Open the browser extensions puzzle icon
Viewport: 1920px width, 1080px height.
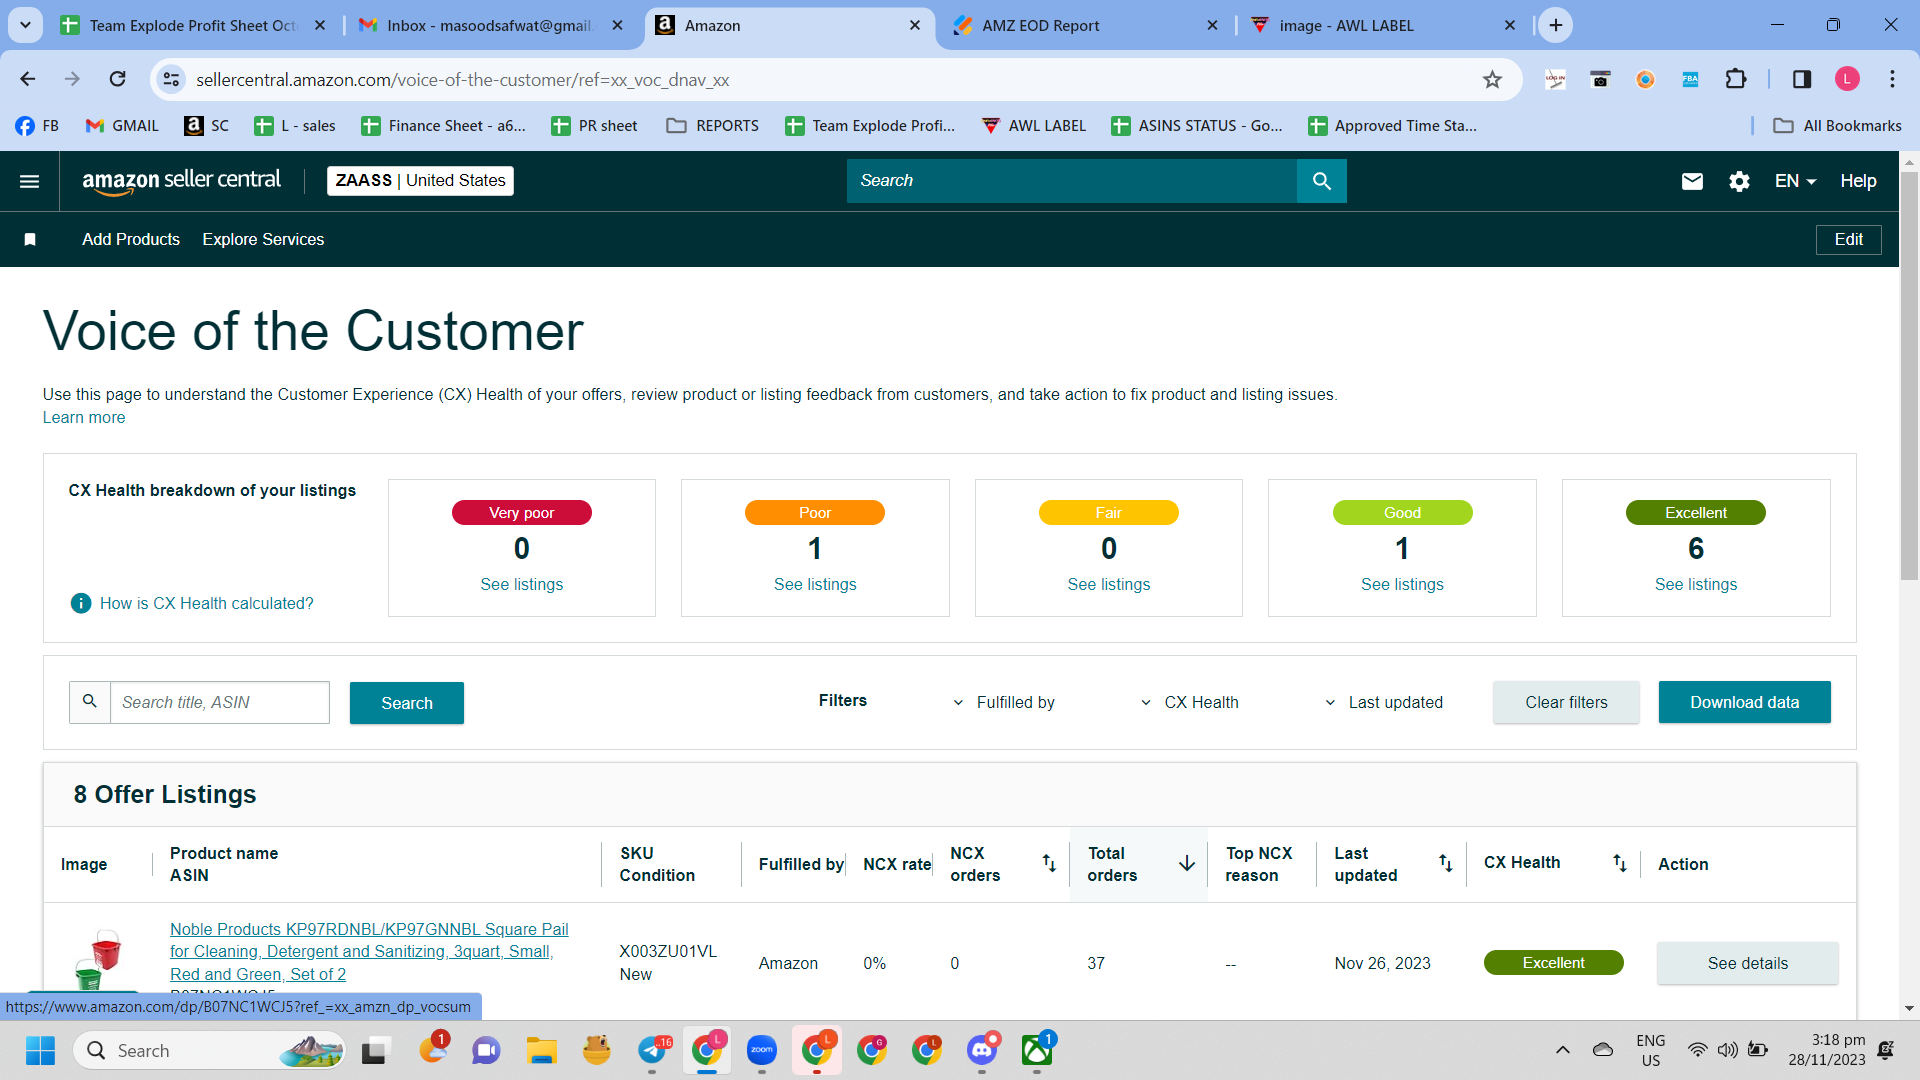[x=1736, y=79]
